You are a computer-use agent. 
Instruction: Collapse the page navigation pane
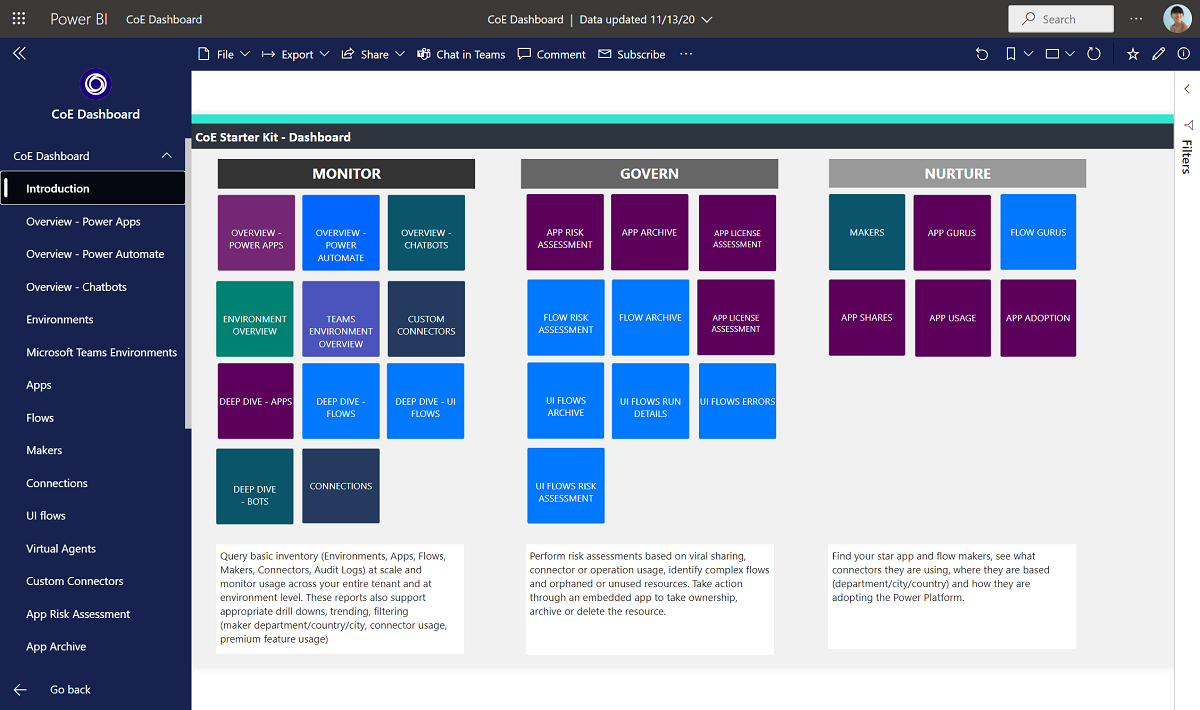tap(19, 53)
